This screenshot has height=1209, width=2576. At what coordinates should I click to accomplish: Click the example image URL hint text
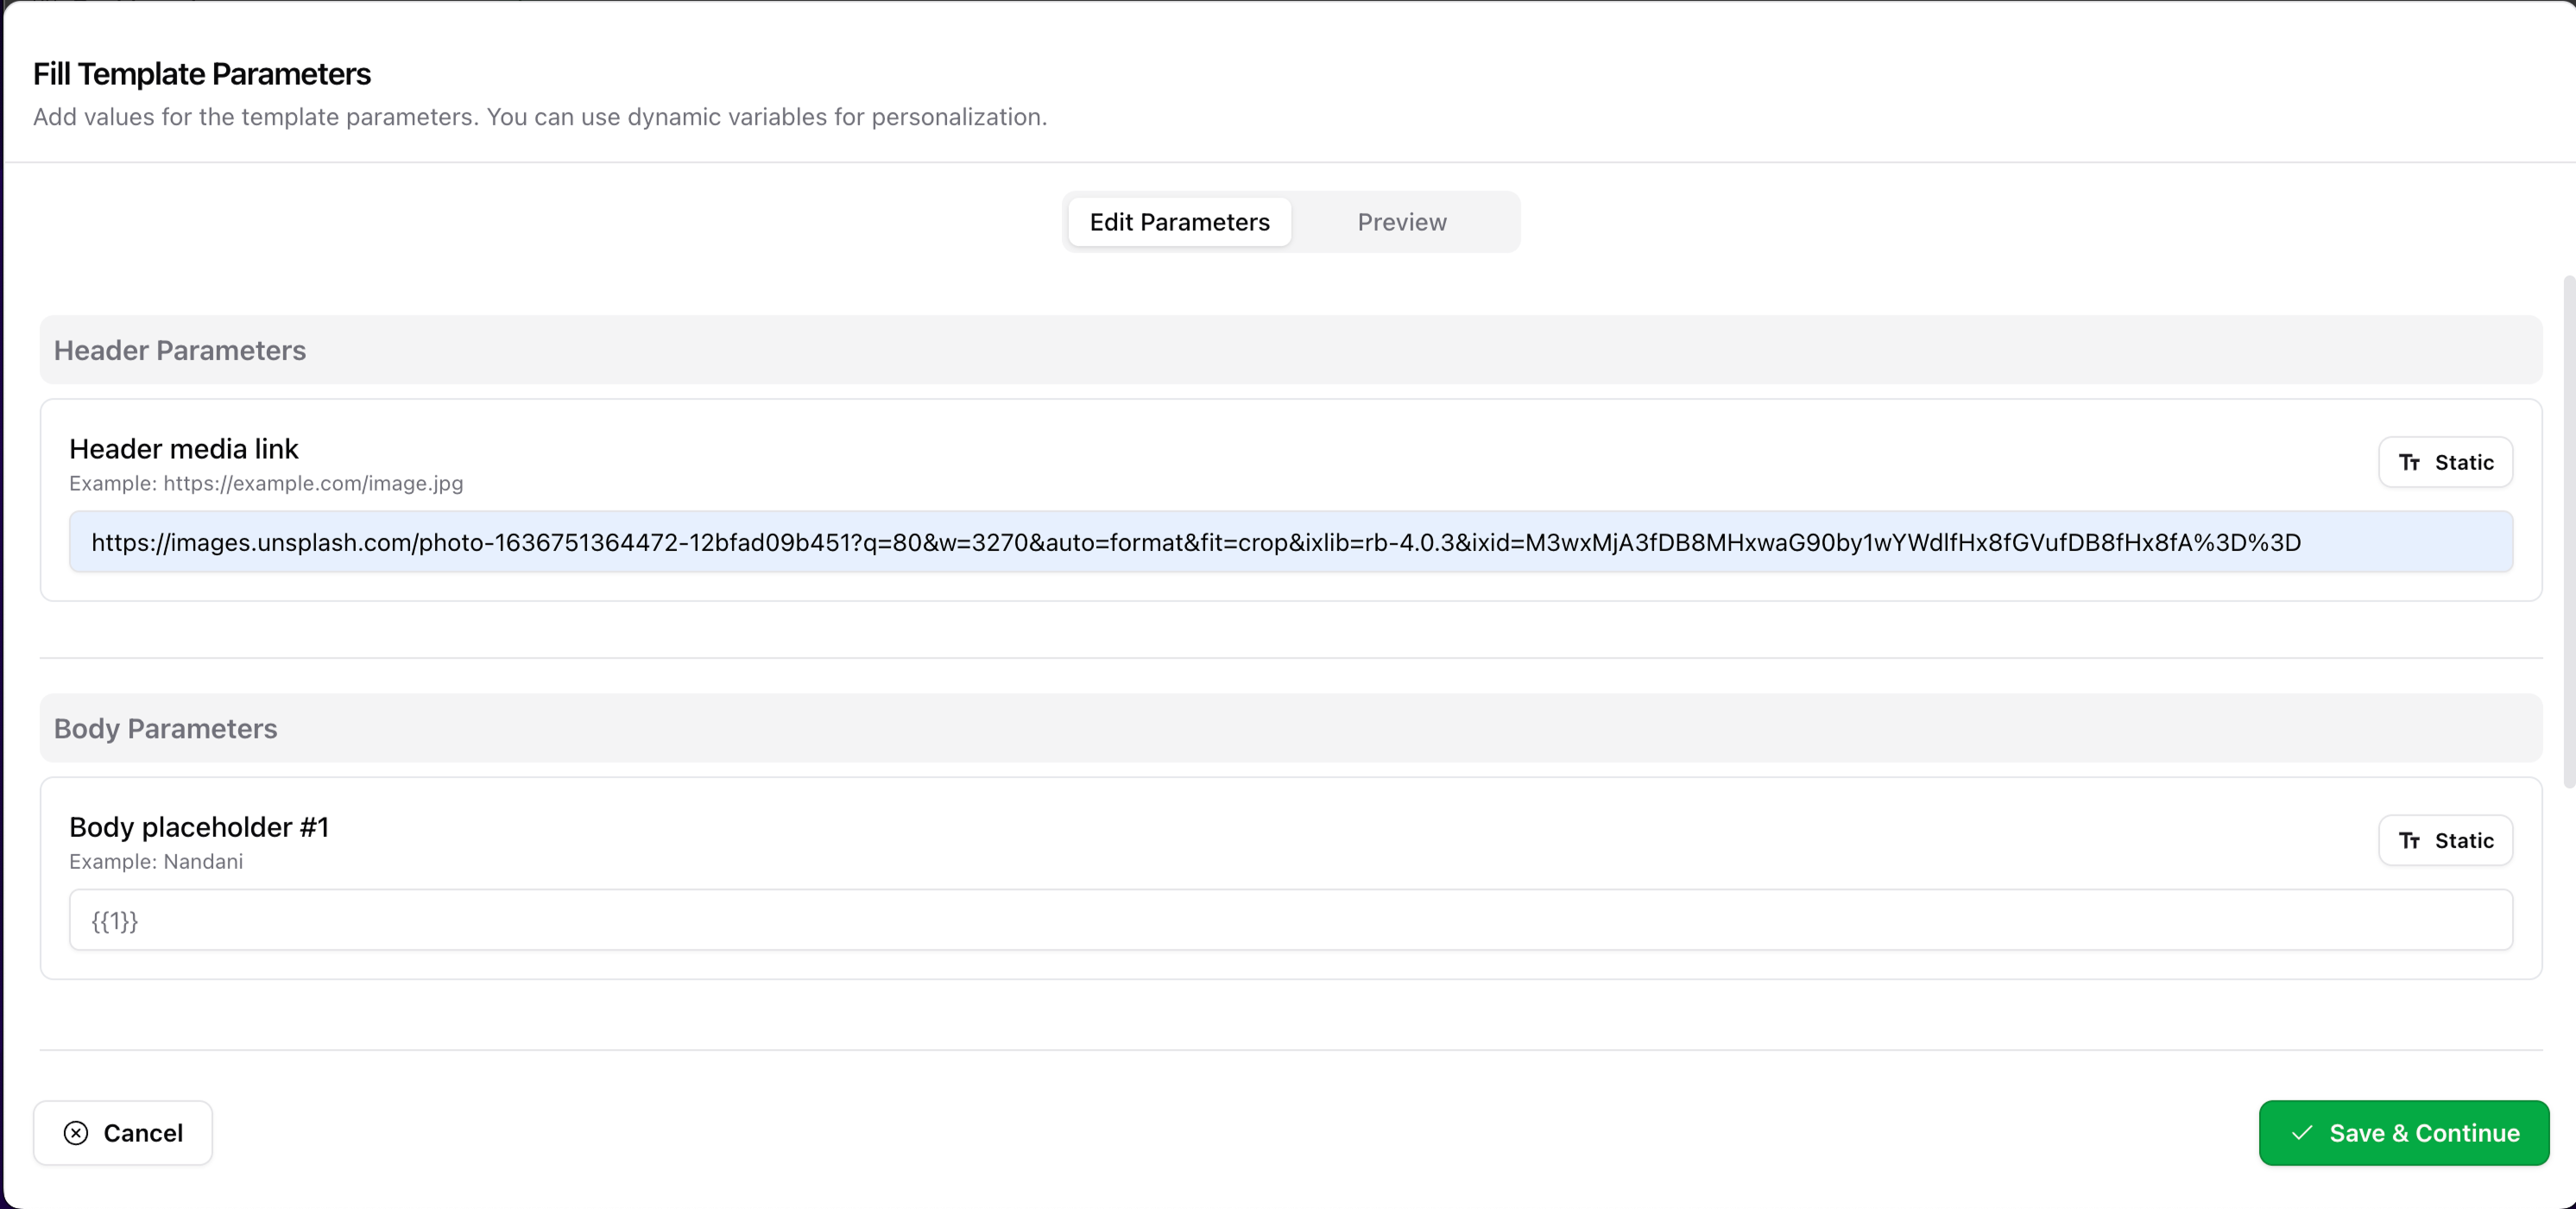point(266,483)
